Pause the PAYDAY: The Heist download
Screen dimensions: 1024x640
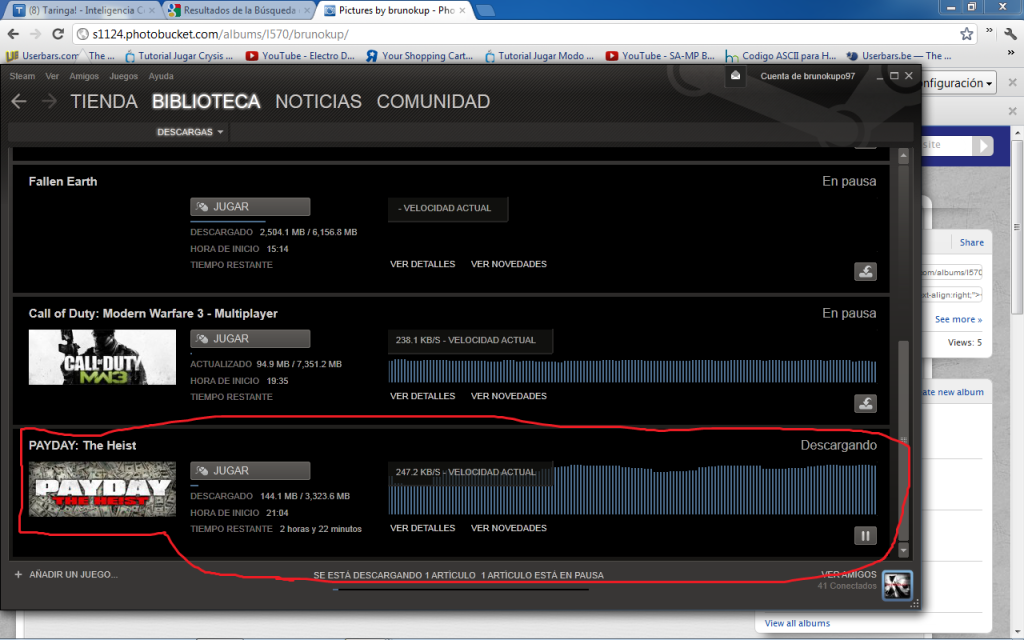(865, 536)
